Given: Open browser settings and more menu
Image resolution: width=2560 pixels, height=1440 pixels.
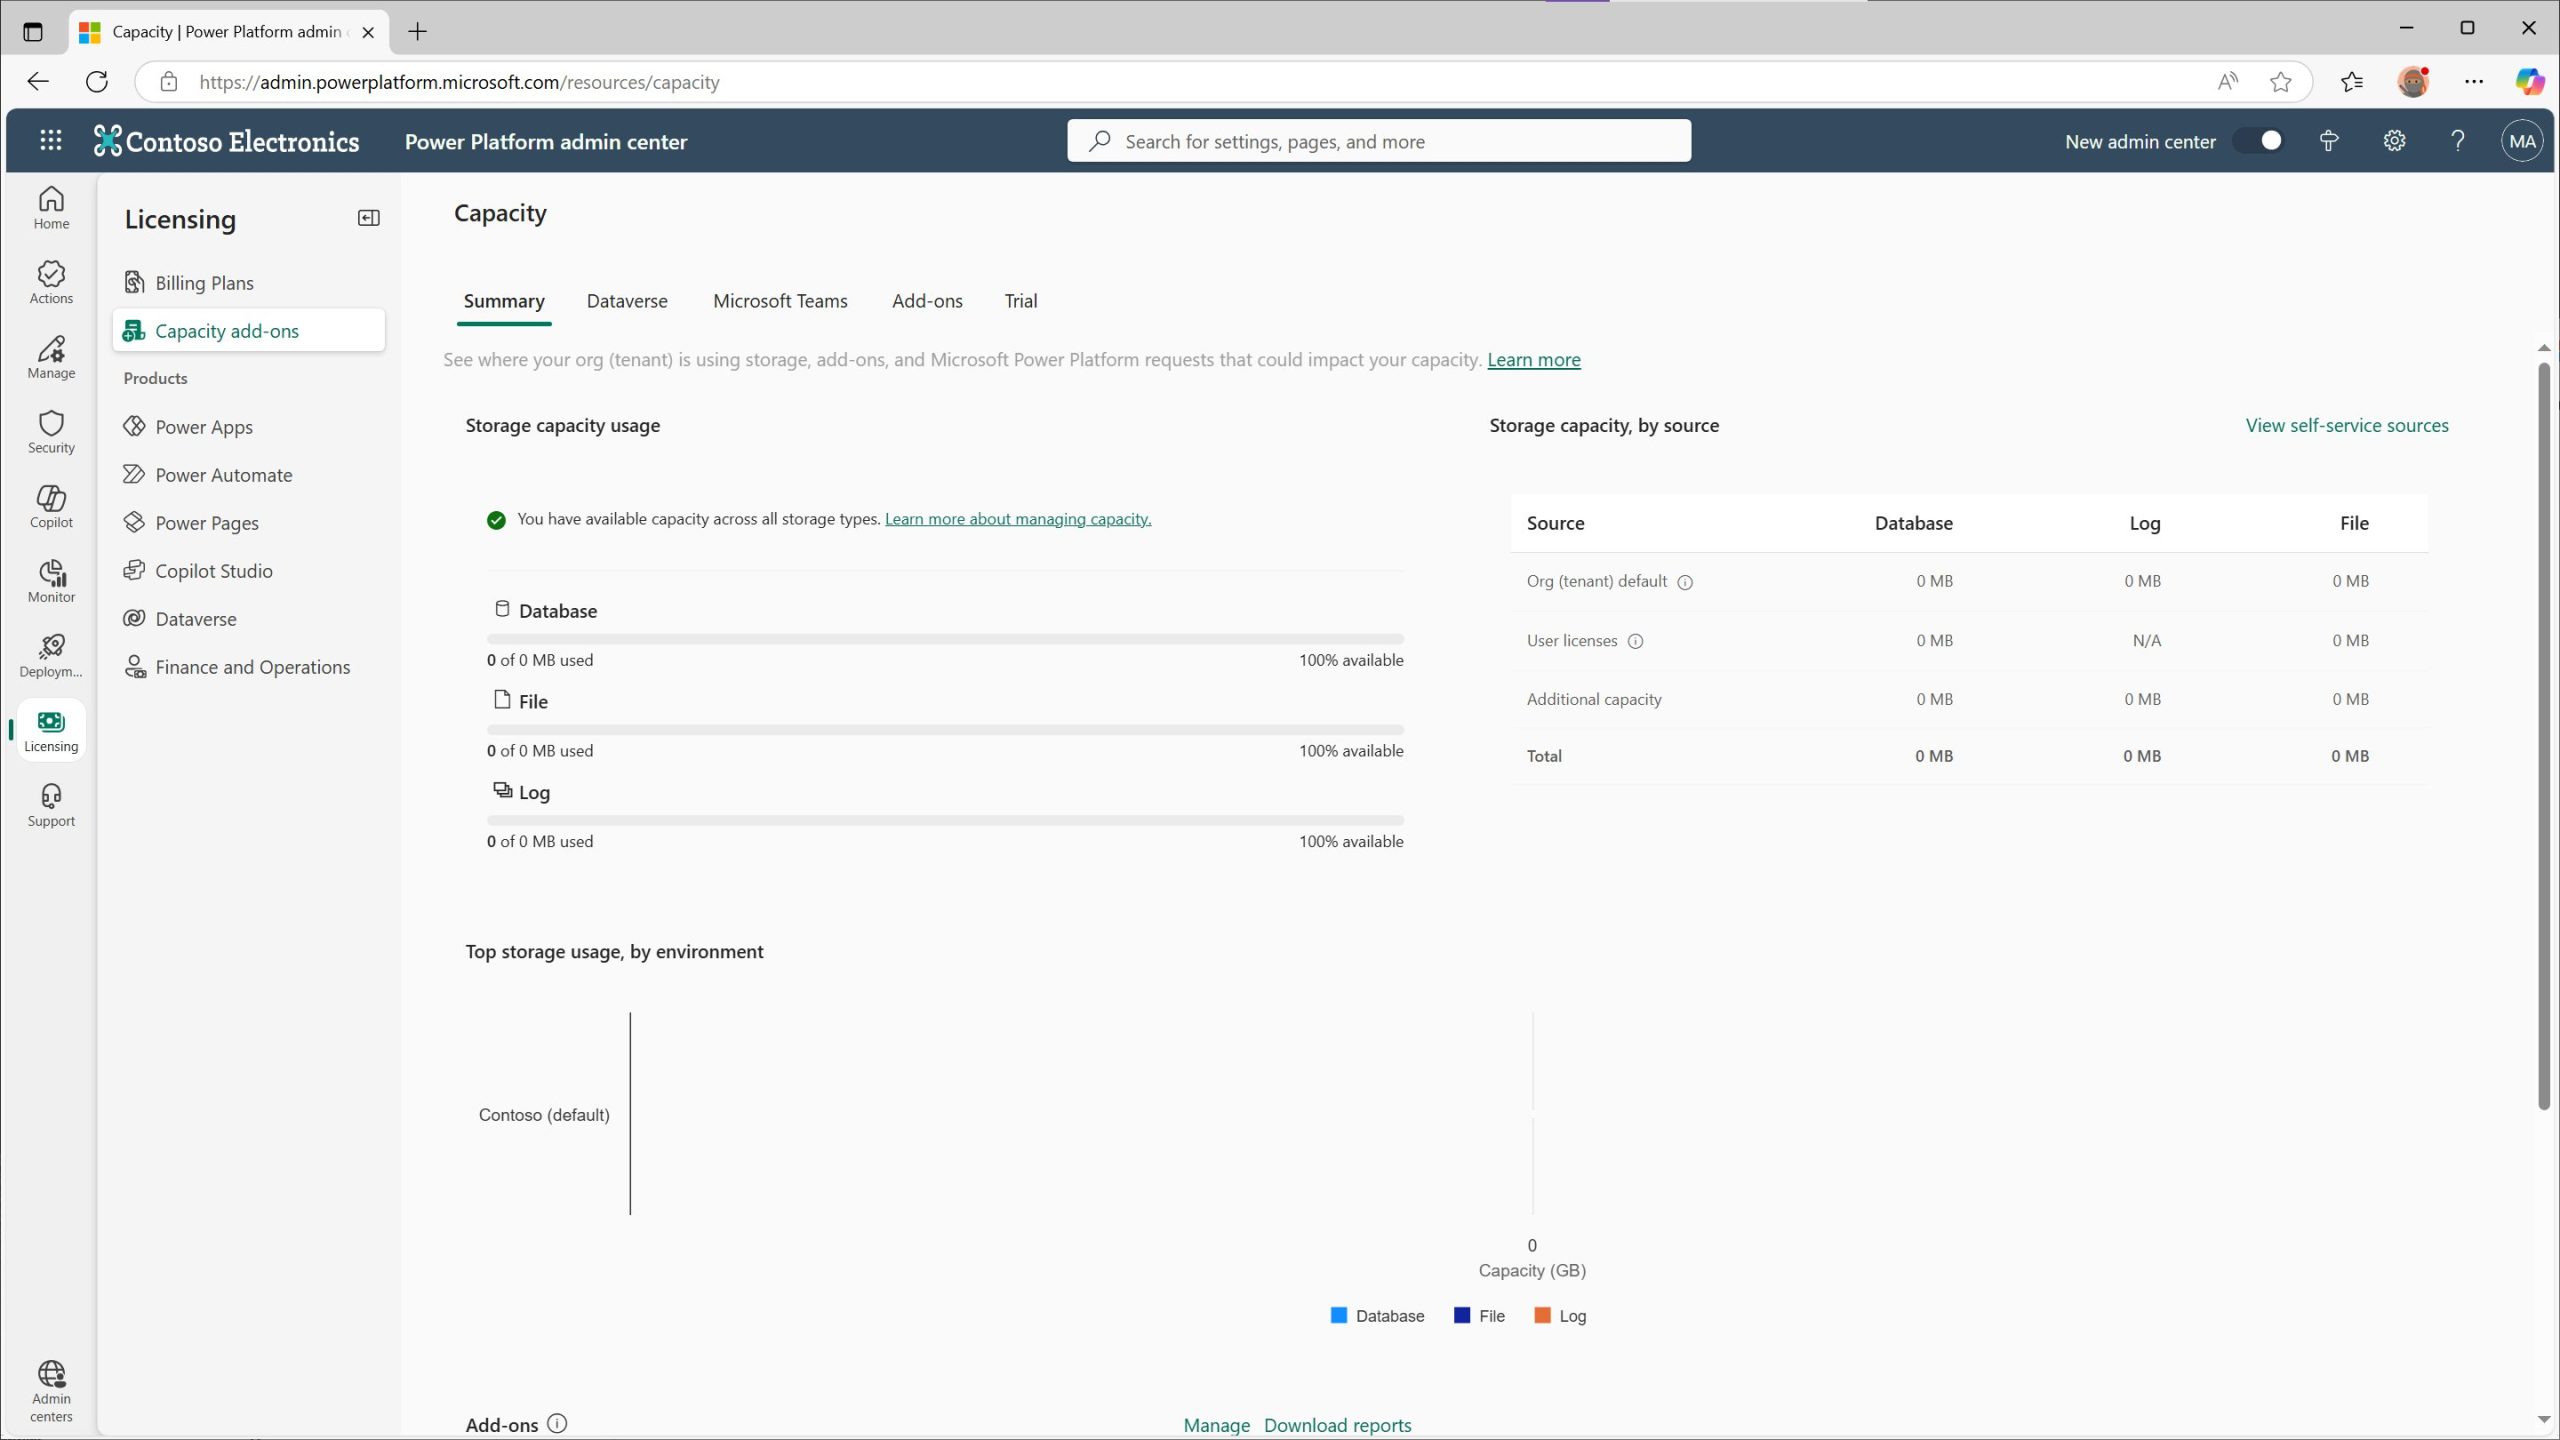Looking at the screenshot, I should tap(2474, 82).
